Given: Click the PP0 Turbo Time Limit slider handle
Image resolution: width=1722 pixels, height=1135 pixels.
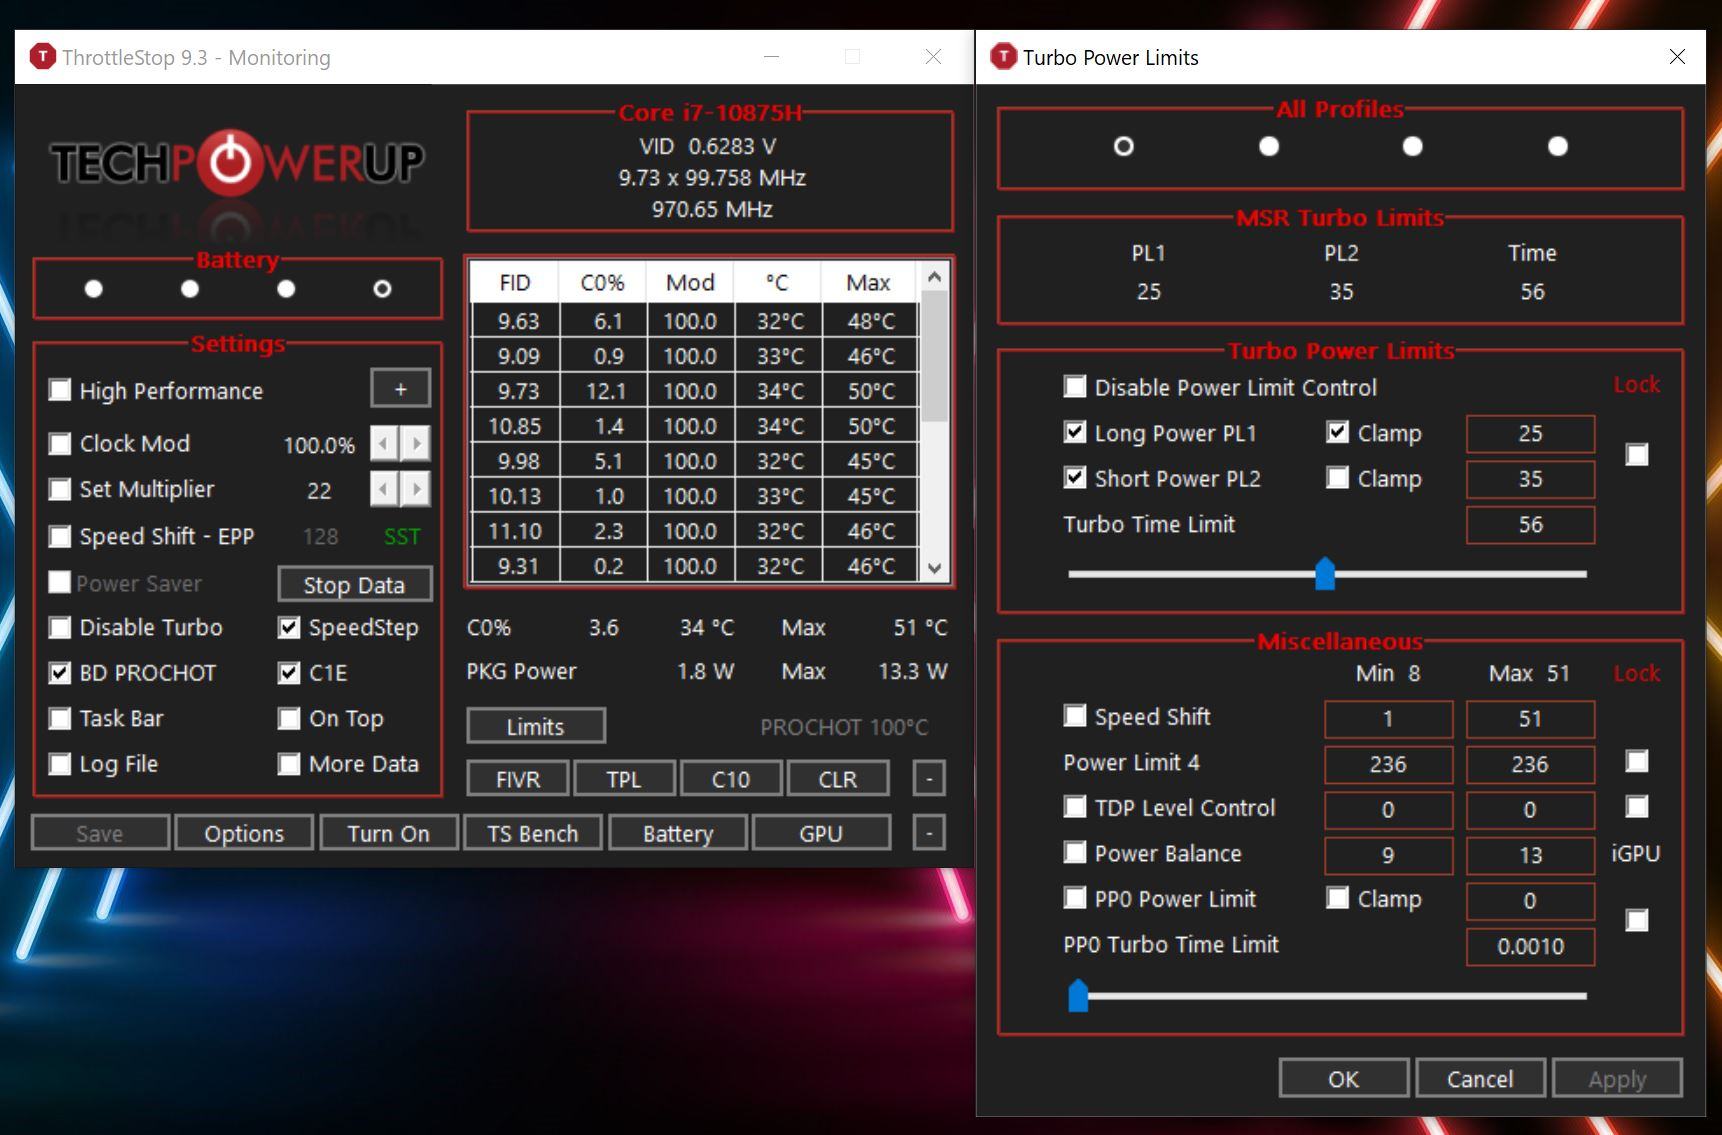Looking at the screenshot, I should pos(1078,996).
